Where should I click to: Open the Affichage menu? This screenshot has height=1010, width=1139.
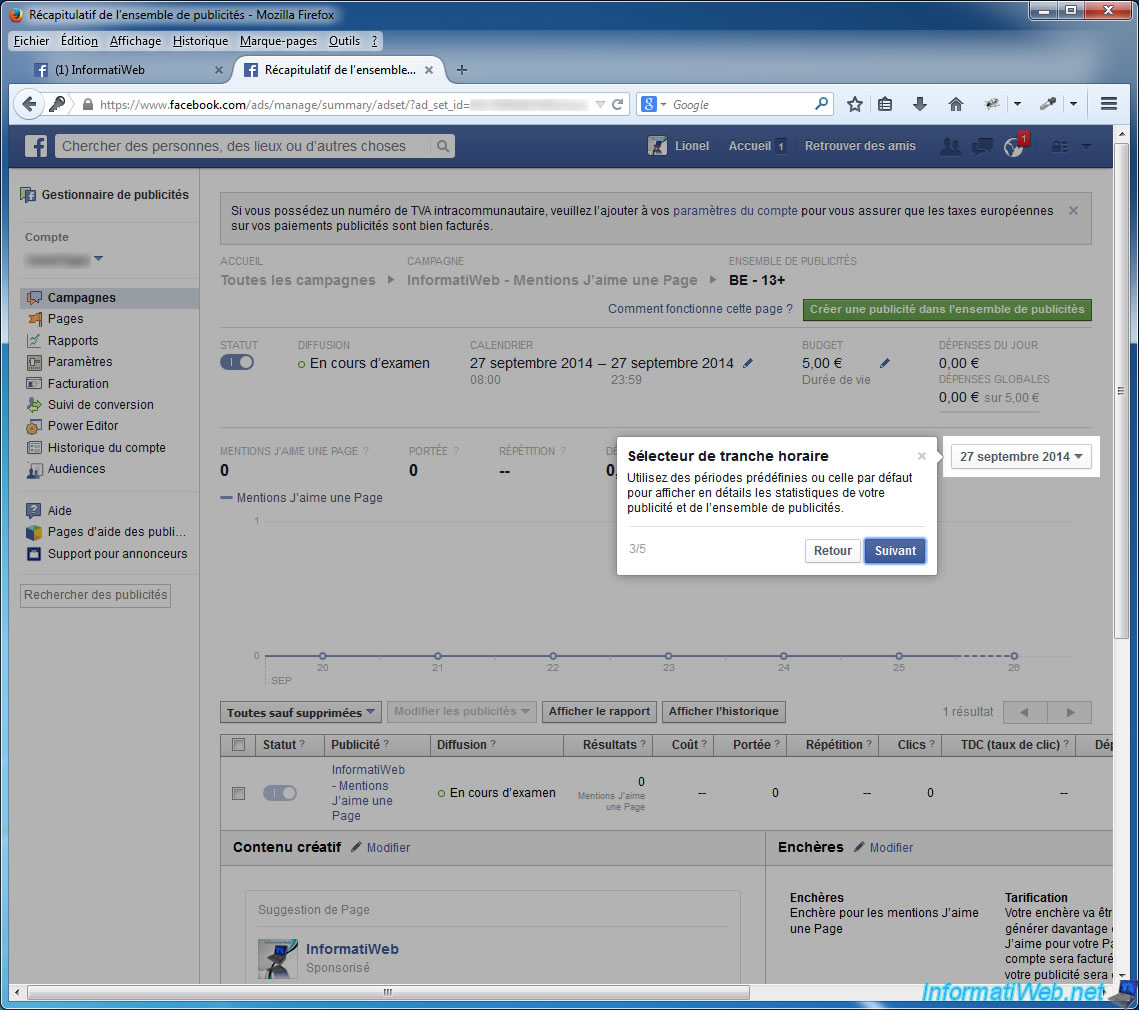coord(135,41)
